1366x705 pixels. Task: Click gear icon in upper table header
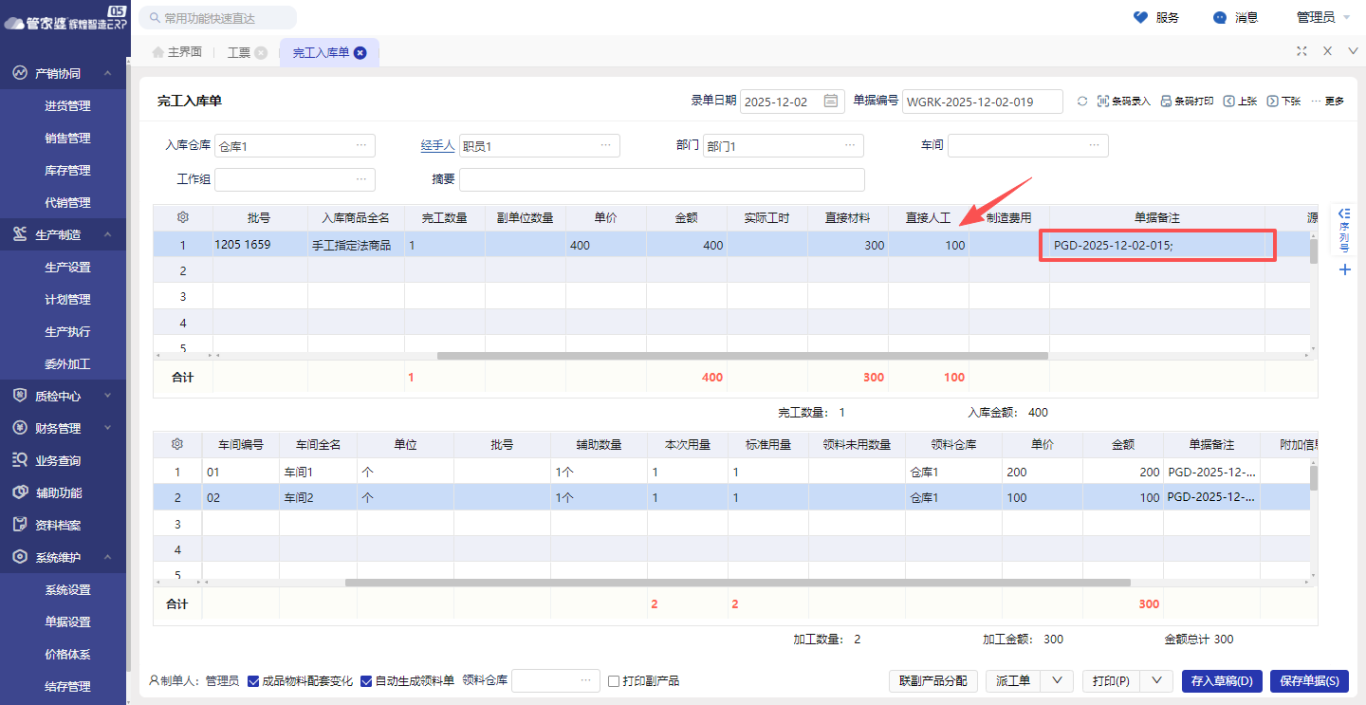pos(182,217)
